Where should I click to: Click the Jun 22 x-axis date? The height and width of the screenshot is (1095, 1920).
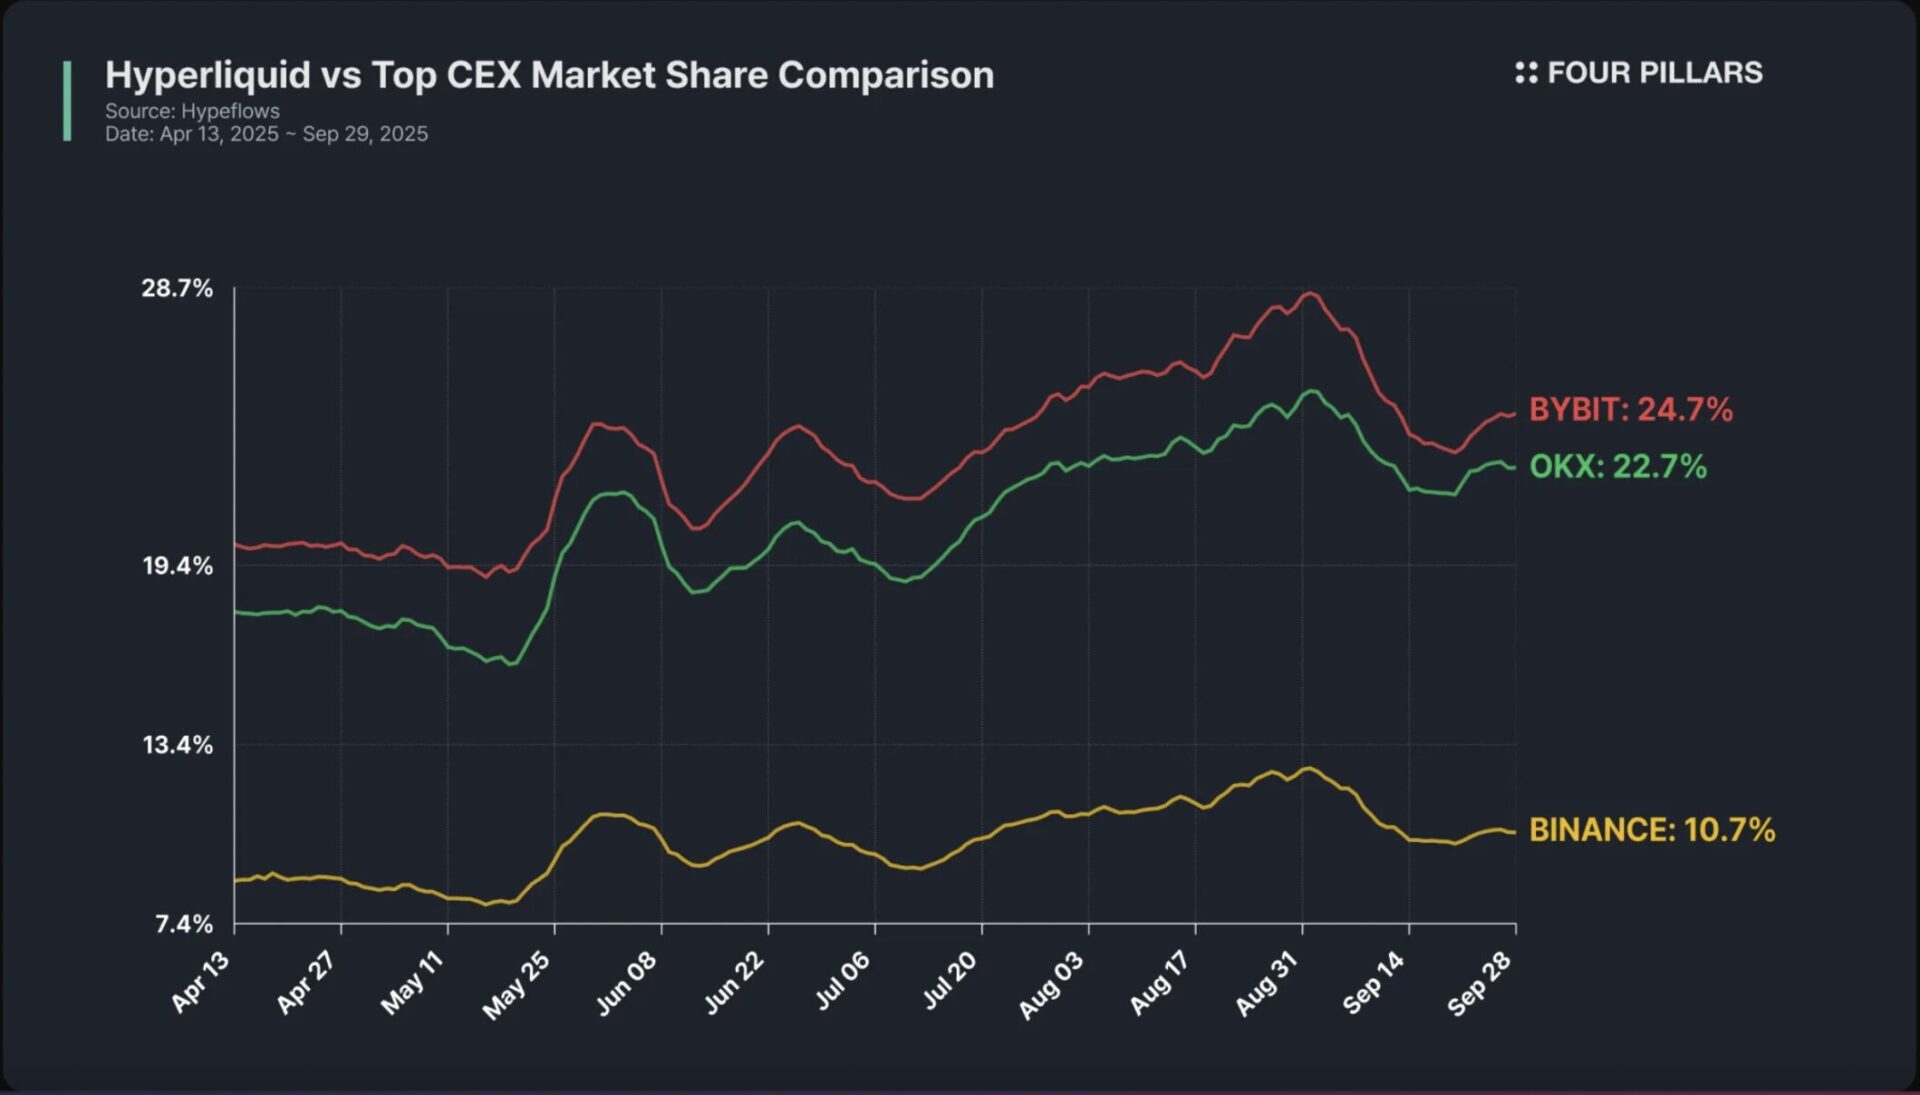pos(734,982)
